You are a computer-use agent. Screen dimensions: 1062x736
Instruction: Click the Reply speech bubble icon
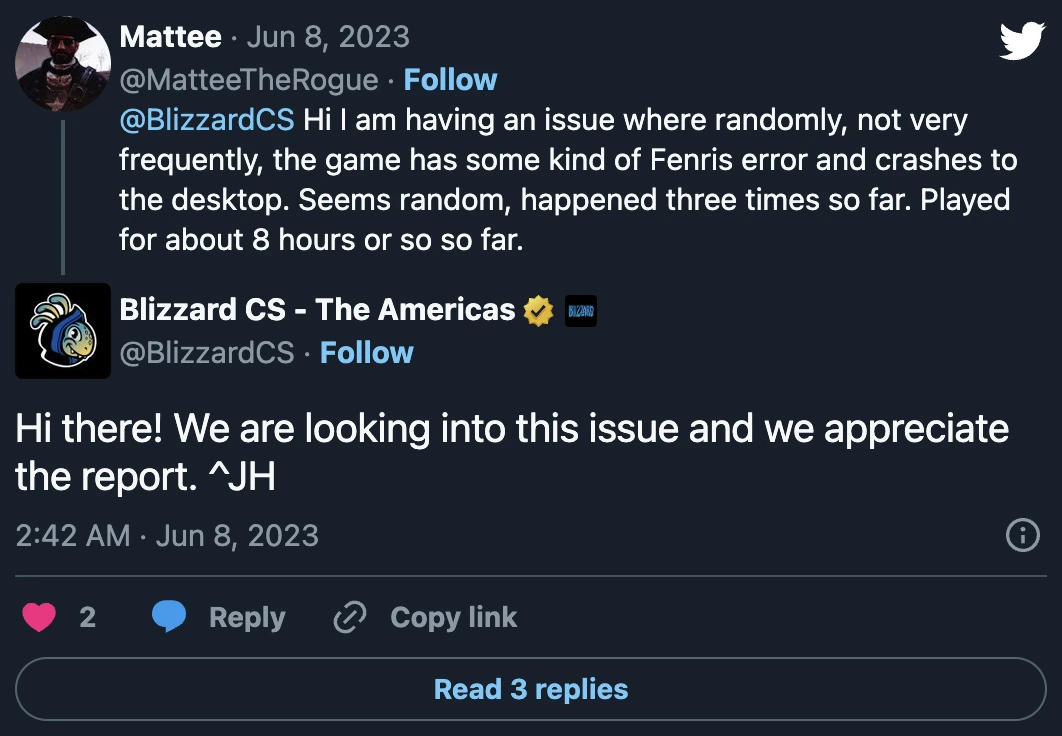[170, 617]
